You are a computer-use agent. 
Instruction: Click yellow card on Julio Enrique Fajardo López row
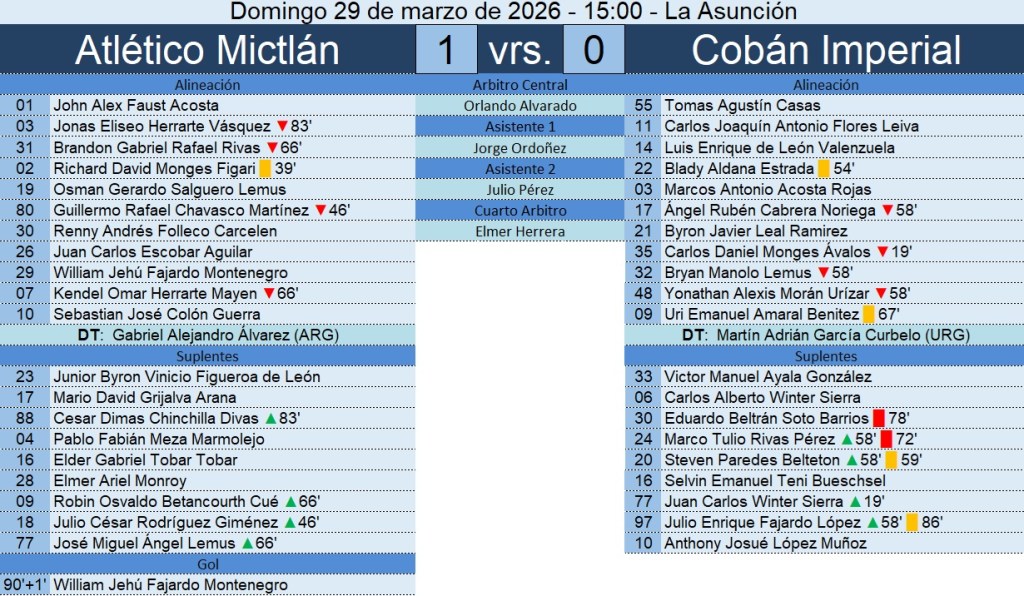tap(912, 523)
